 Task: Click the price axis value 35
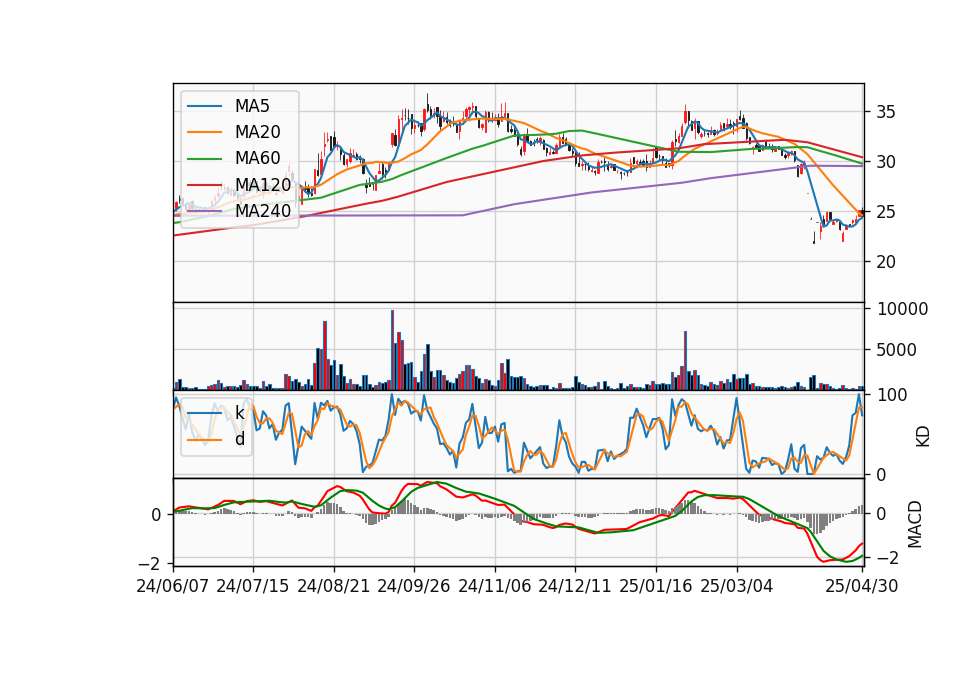click(x=886, y=112)
